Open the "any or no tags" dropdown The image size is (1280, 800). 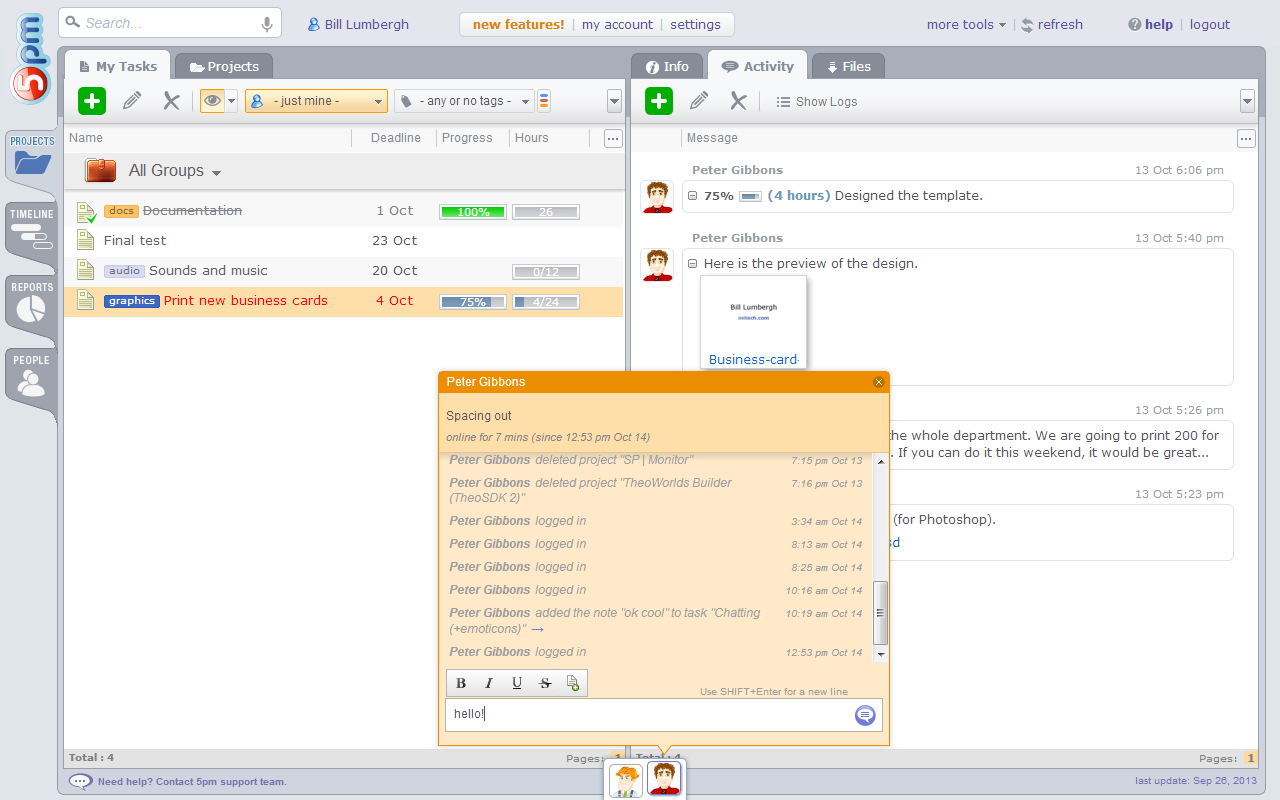(464, 101)
